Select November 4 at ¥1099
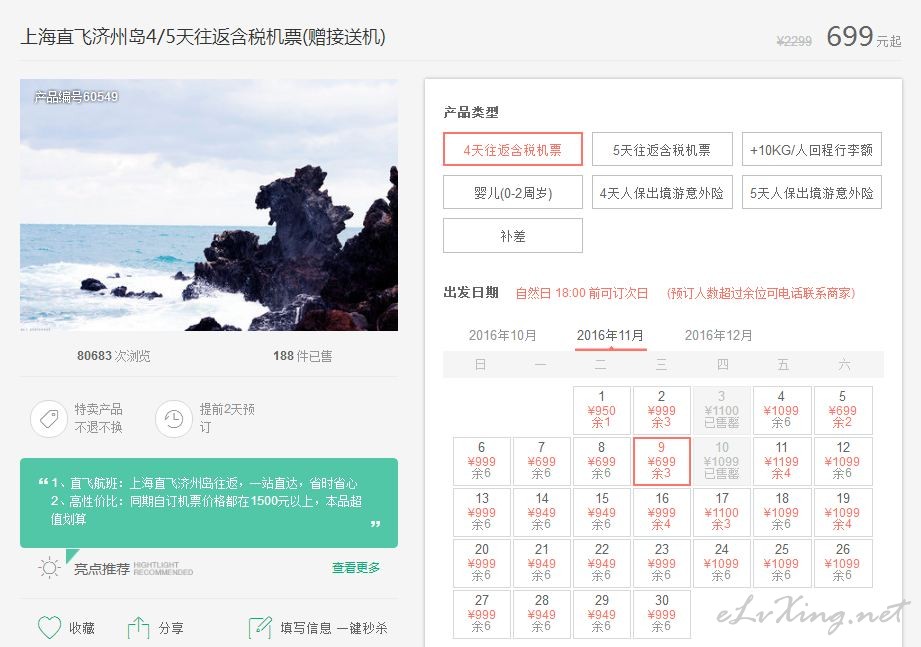The height and width of the screenshot is (647, 921). (782, 410)
